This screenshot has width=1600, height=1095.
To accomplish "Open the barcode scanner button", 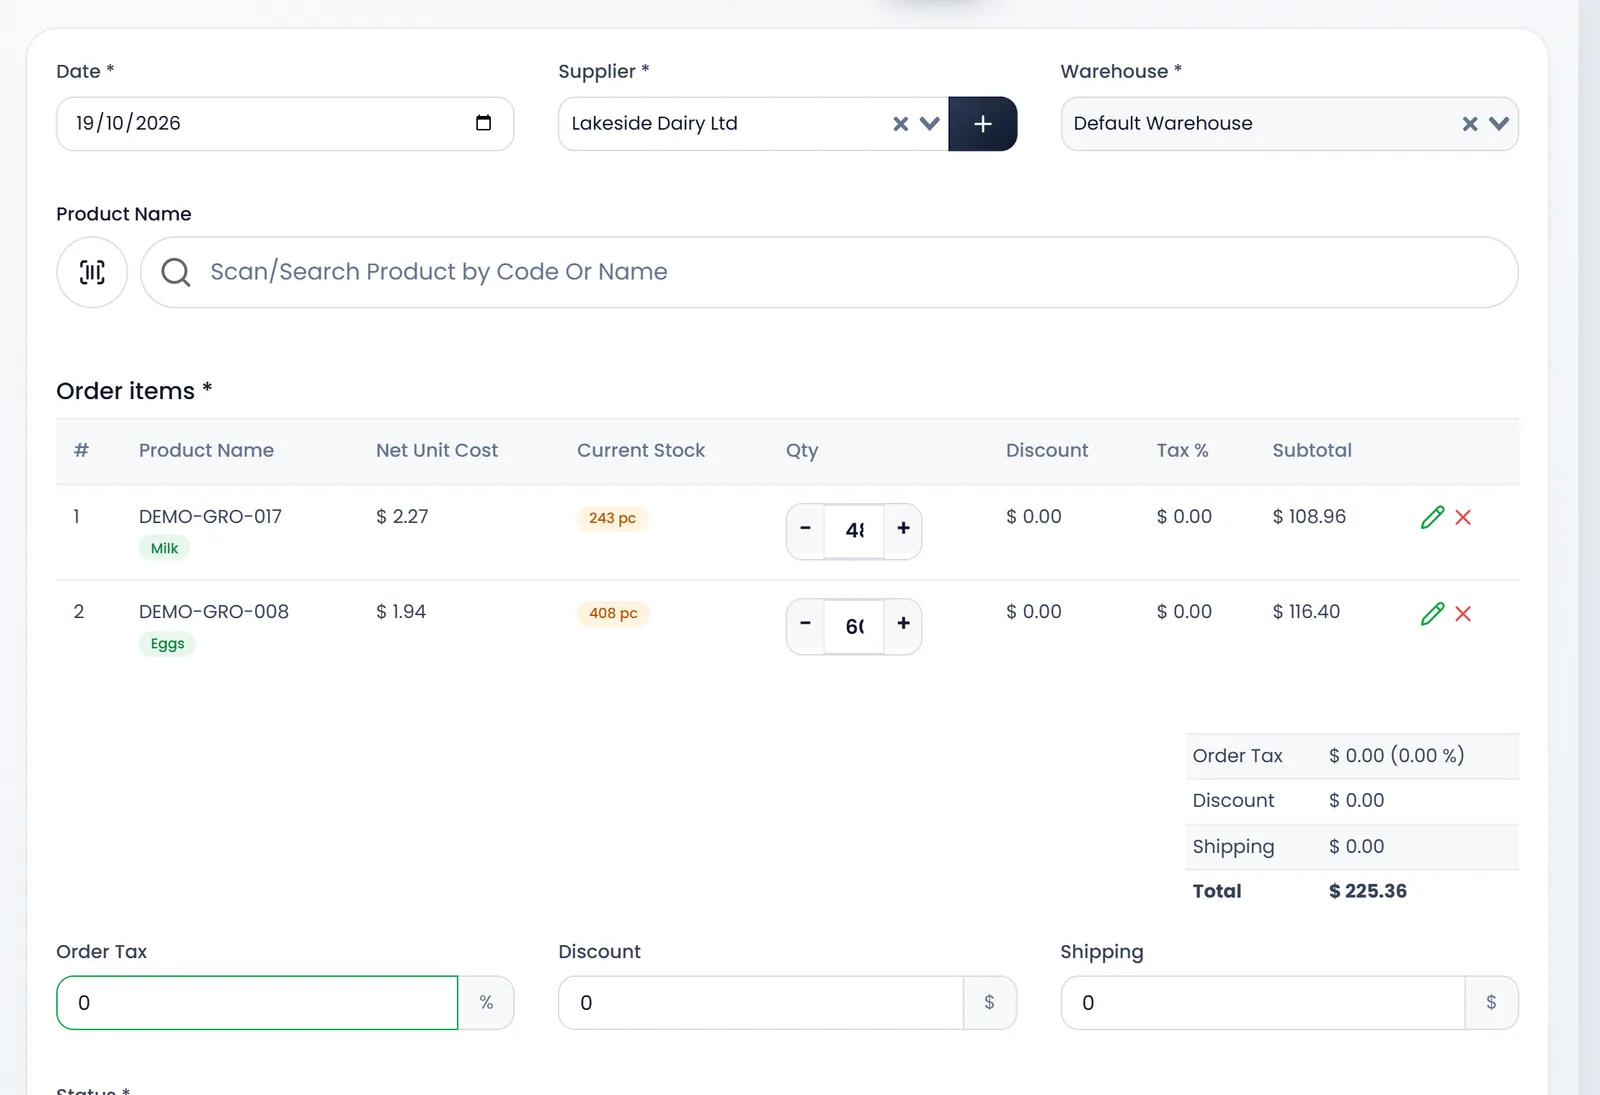I will 92,272.
